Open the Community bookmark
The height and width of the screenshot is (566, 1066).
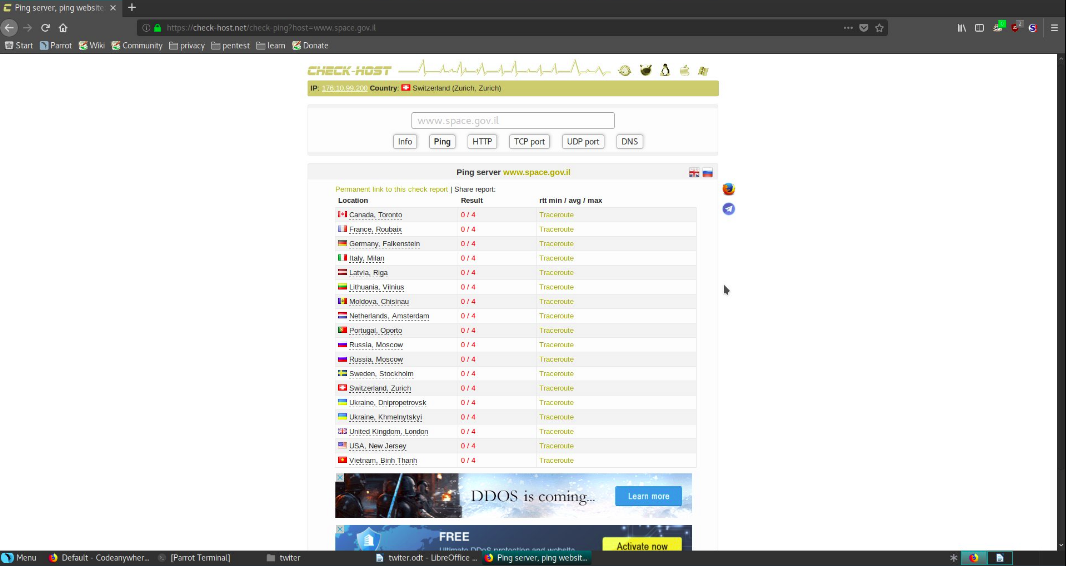(x=137, y=46)
